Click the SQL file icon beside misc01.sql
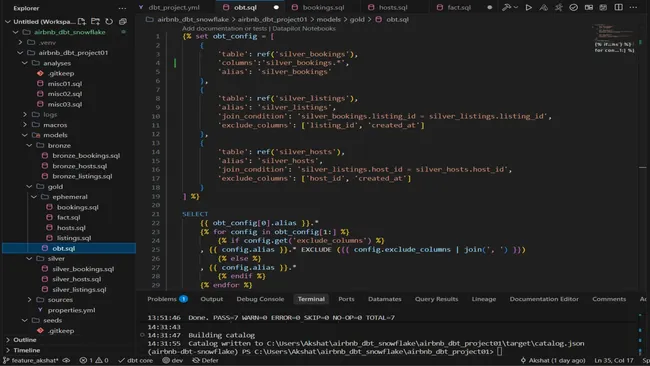The height and width of the screenshot is (366, 650). point(40,84)
